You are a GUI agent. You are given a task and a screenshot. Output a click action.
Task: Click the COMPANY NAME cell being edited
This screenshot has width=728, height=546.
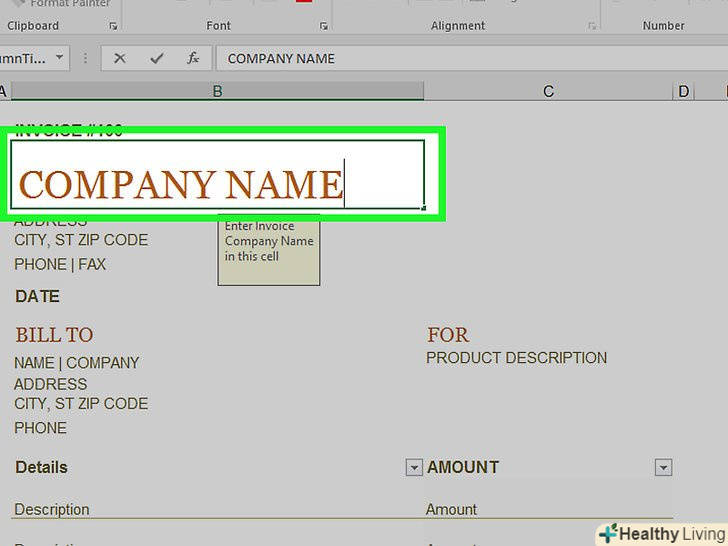(x=217, y=175)
